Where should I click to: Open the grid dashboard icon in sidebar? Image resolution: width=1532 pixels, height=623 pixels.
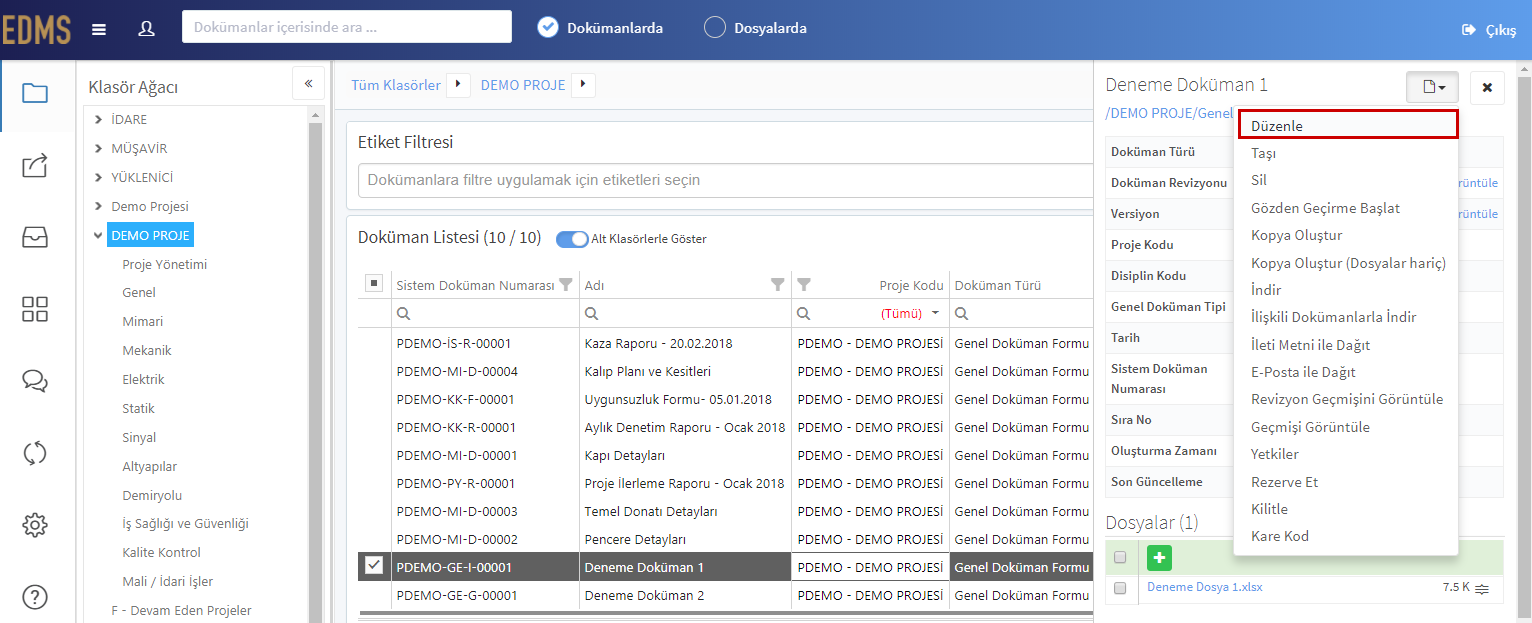pyautogui.click(x=35, y=309)
